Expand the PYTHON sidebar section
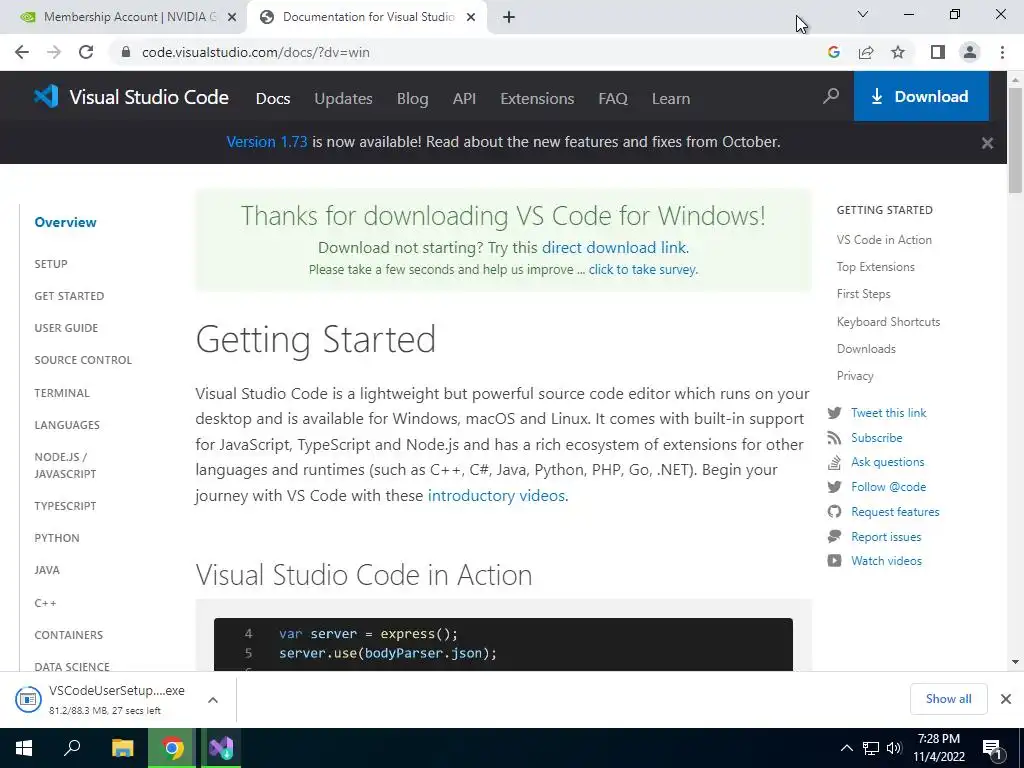The image size is (1024, 768). pyautogui.click(x=57, y=537)
